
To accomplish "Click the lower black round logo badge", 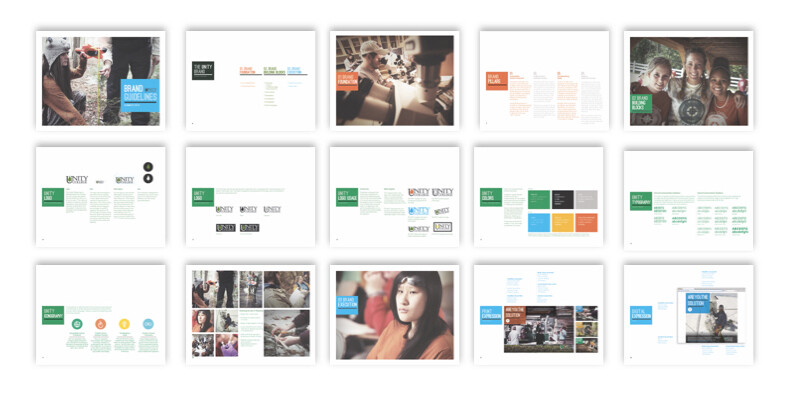I will [x=148, y=178].
